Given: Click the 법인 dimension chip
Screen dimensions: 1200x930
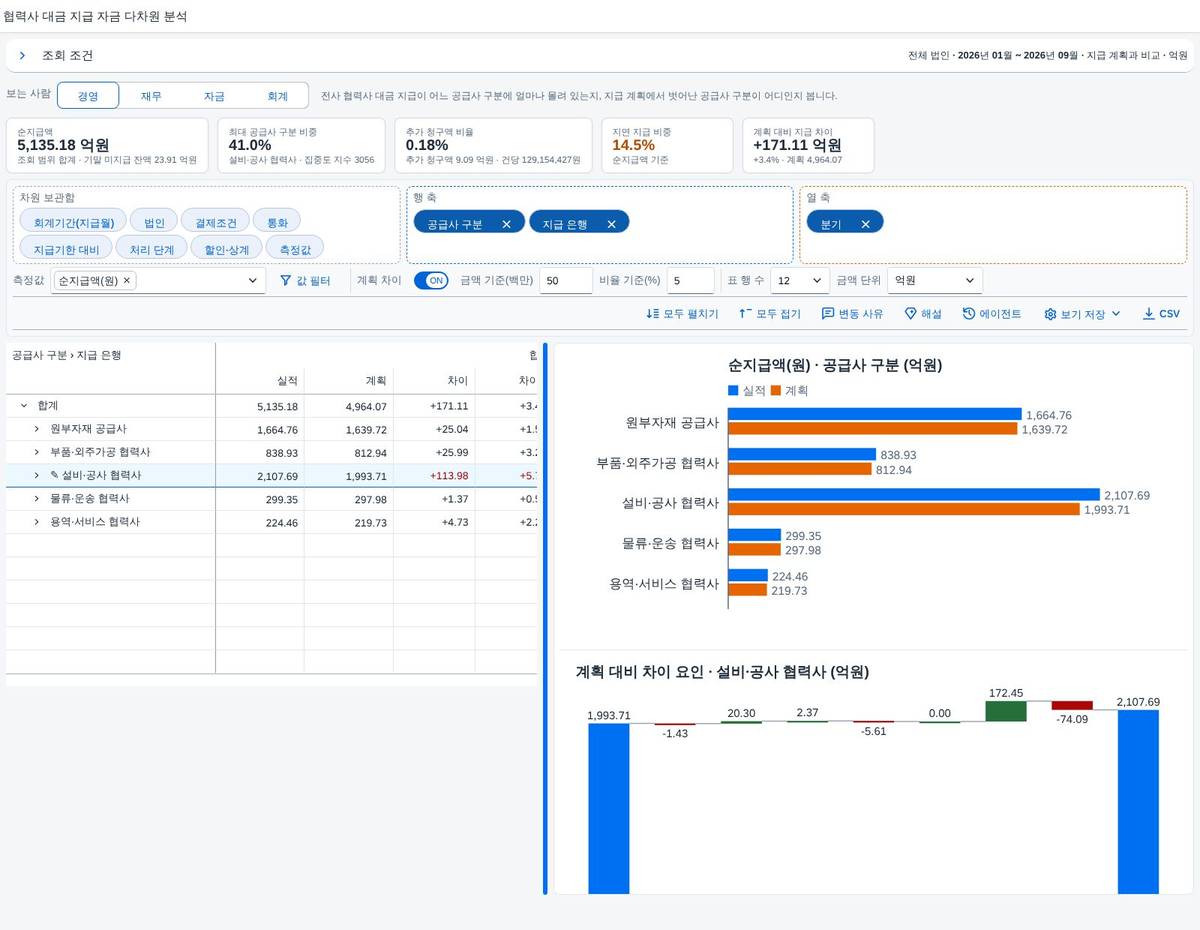Looking at the screenshot, I should pos(154,222).
